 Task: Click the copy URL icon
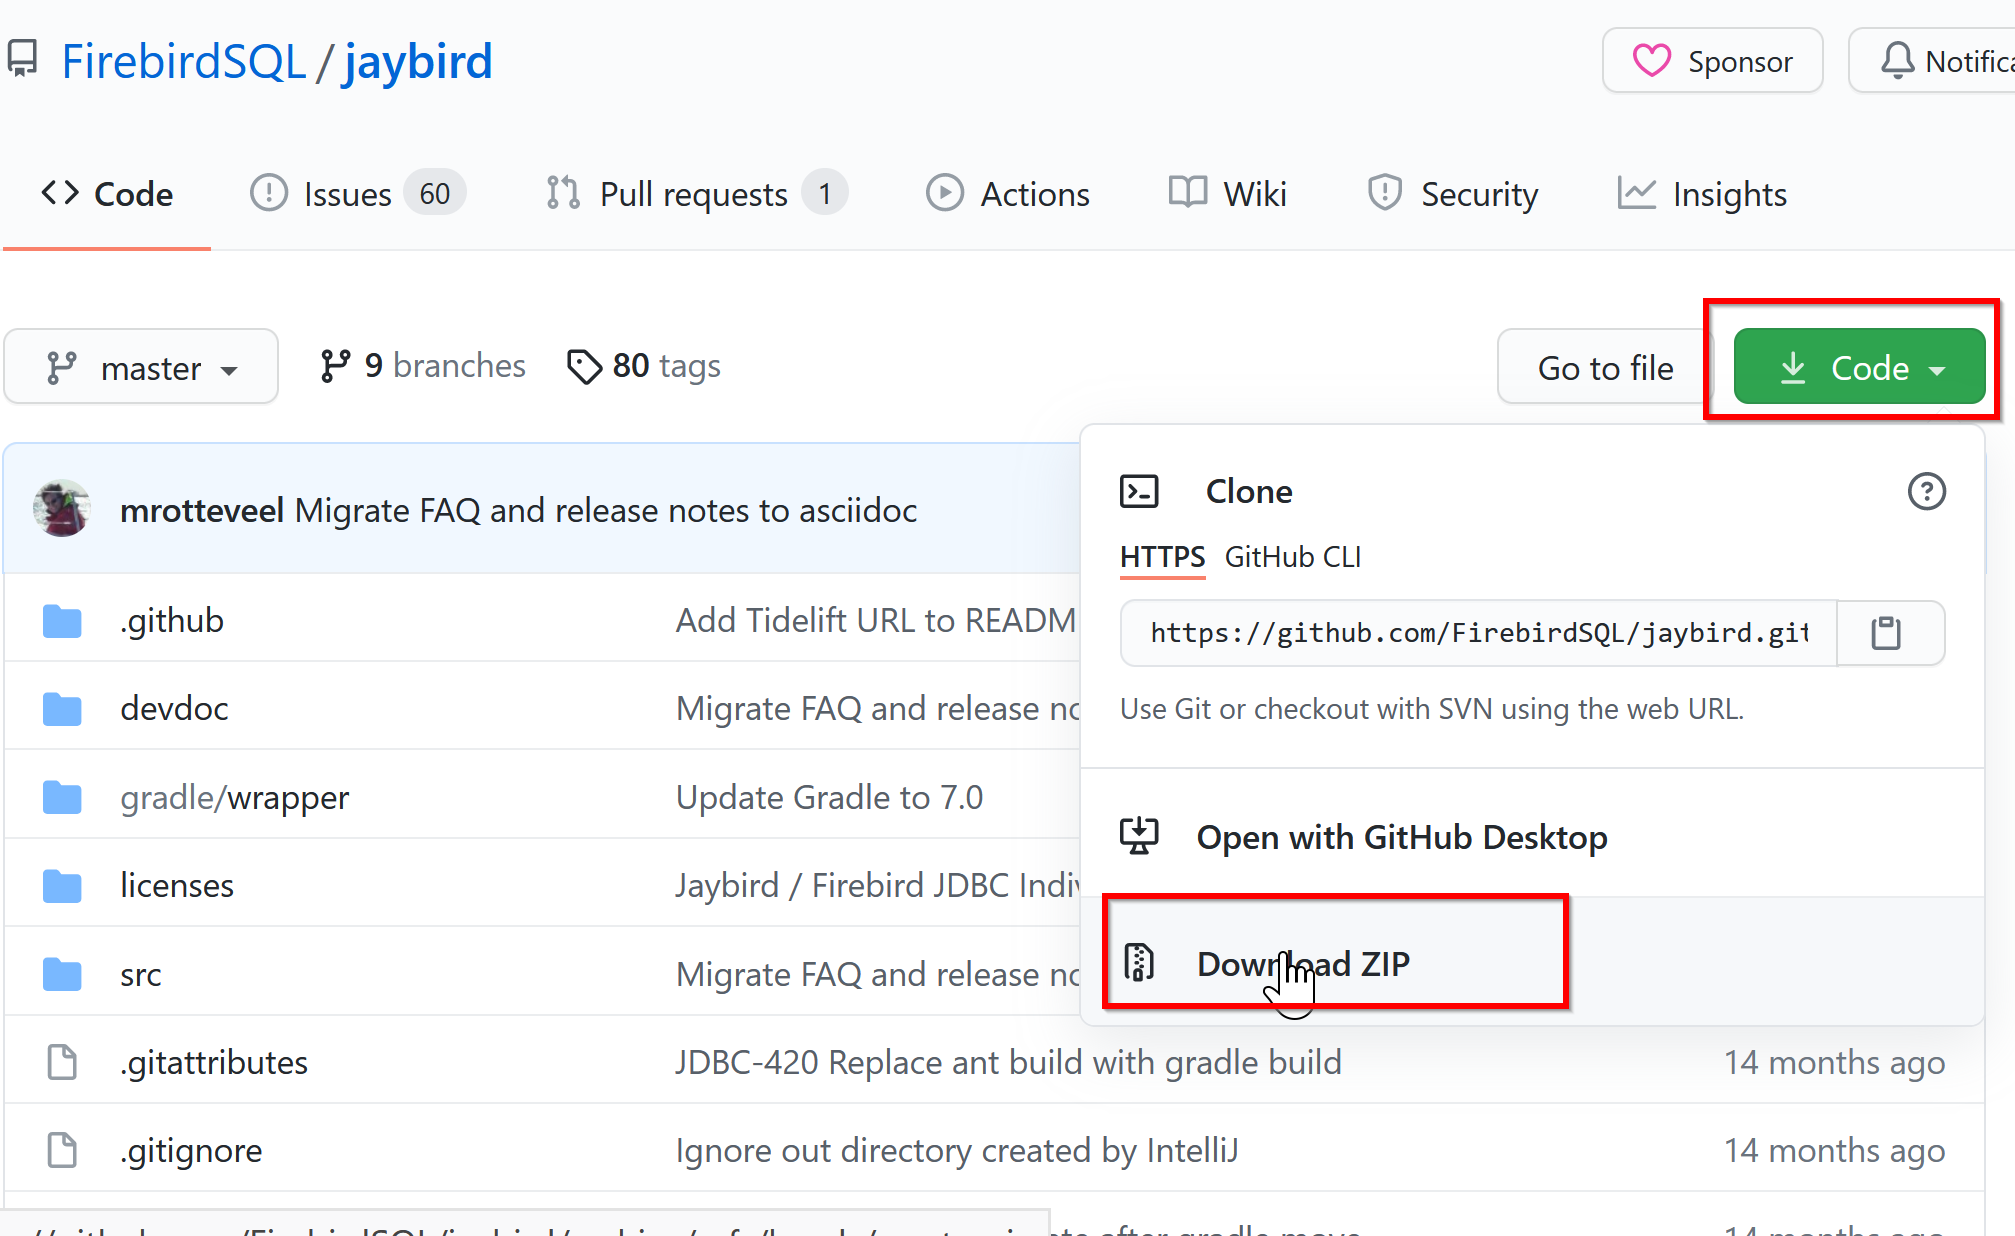(x=1887, y=633)
